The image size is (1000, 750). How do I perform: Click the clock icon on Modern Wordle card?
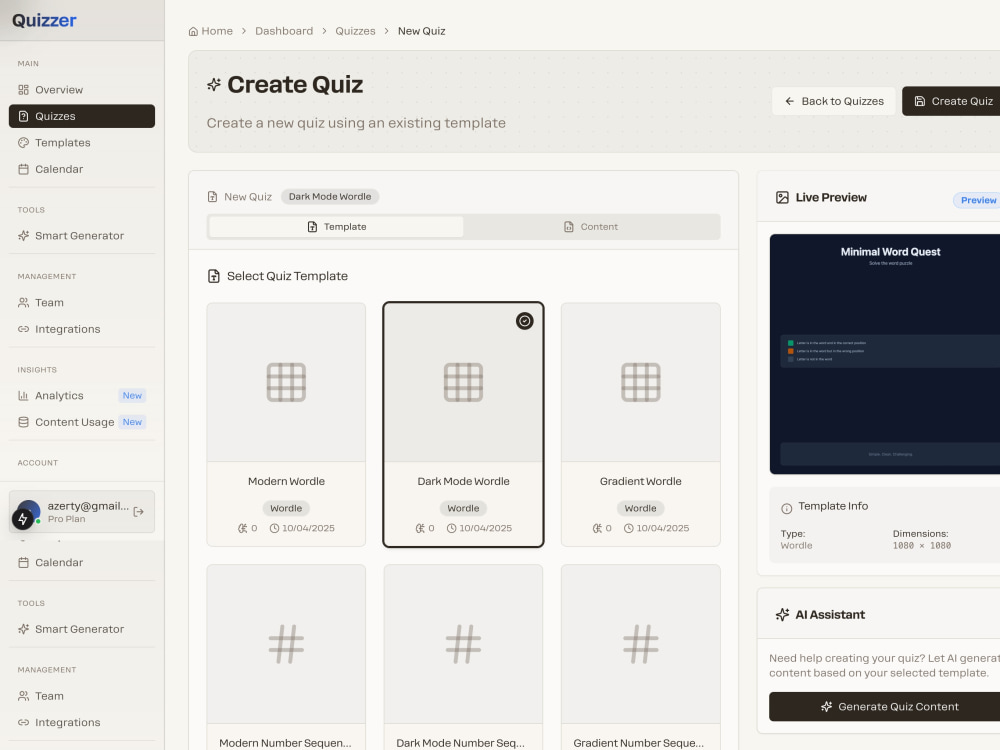pos(274,528)
